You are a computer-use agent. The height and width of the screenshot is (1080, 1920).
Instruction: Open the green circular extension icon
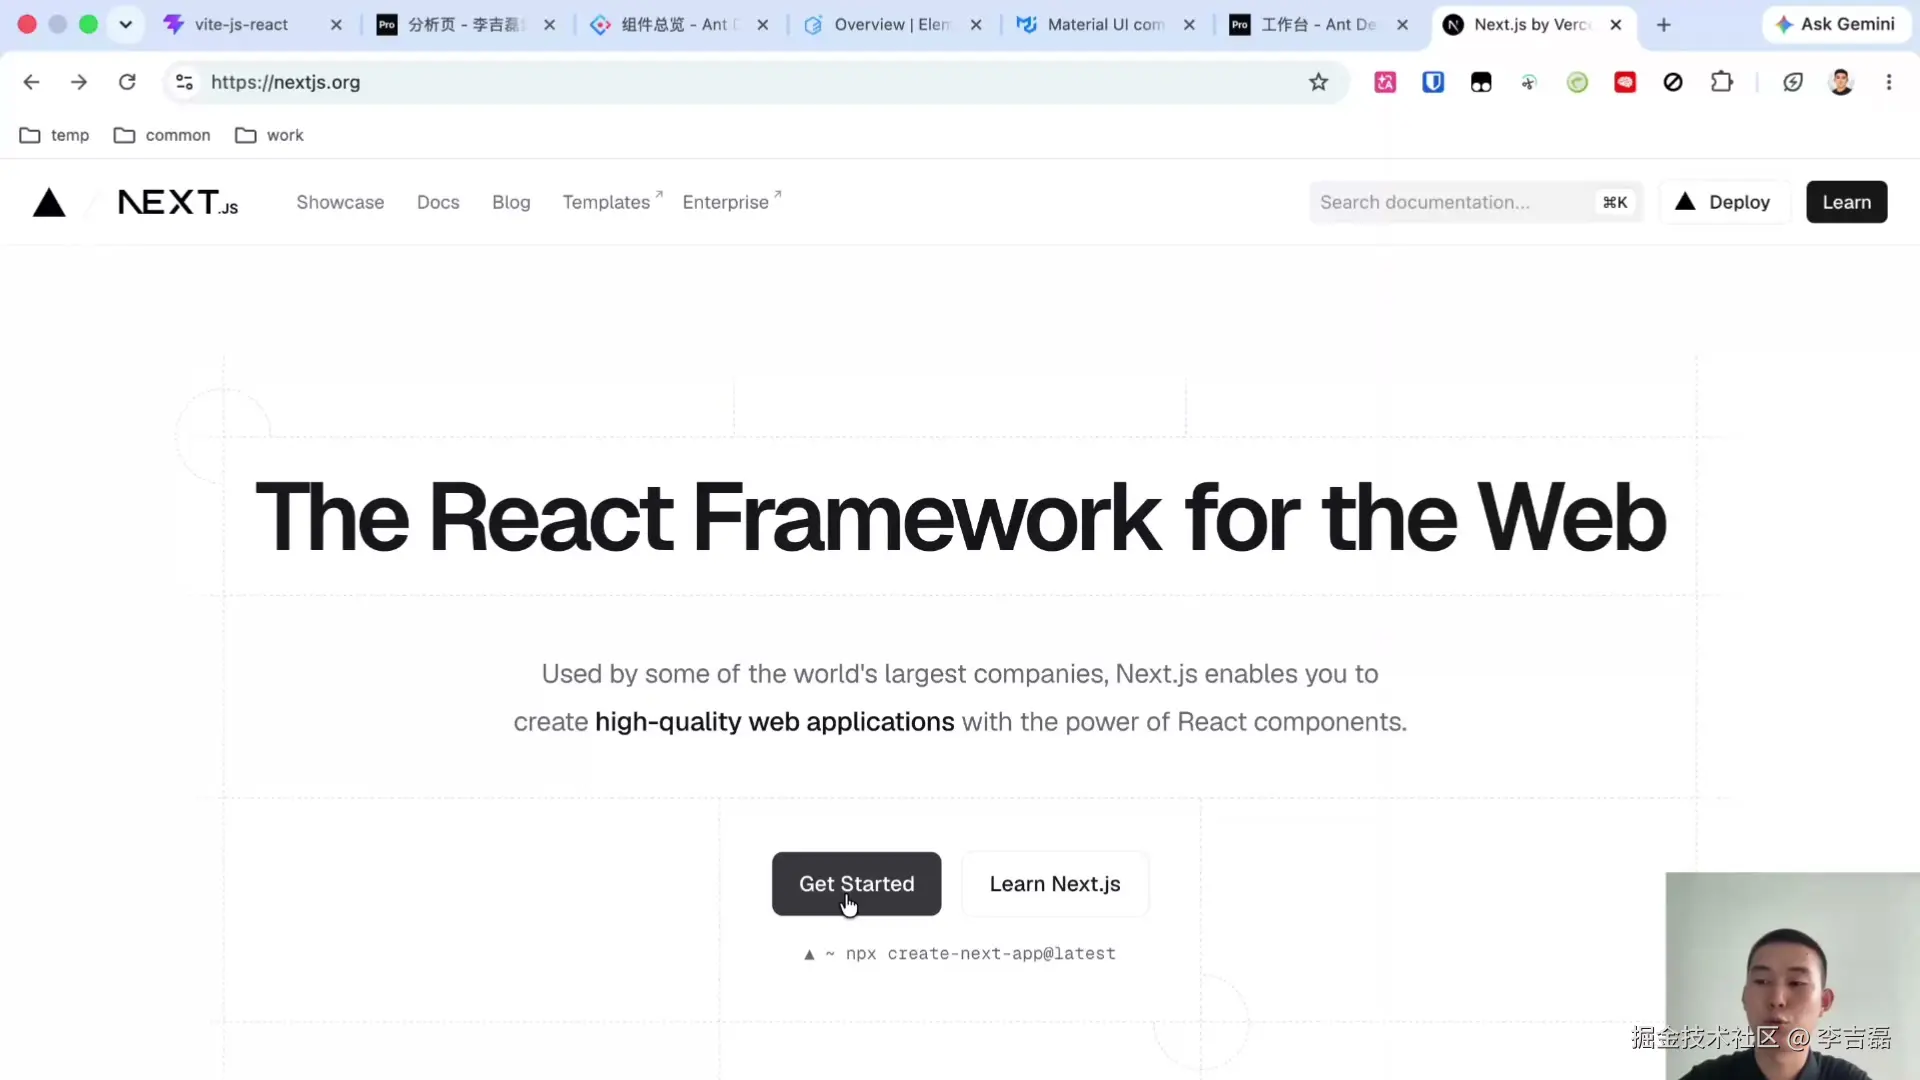tap(1577, 82)
